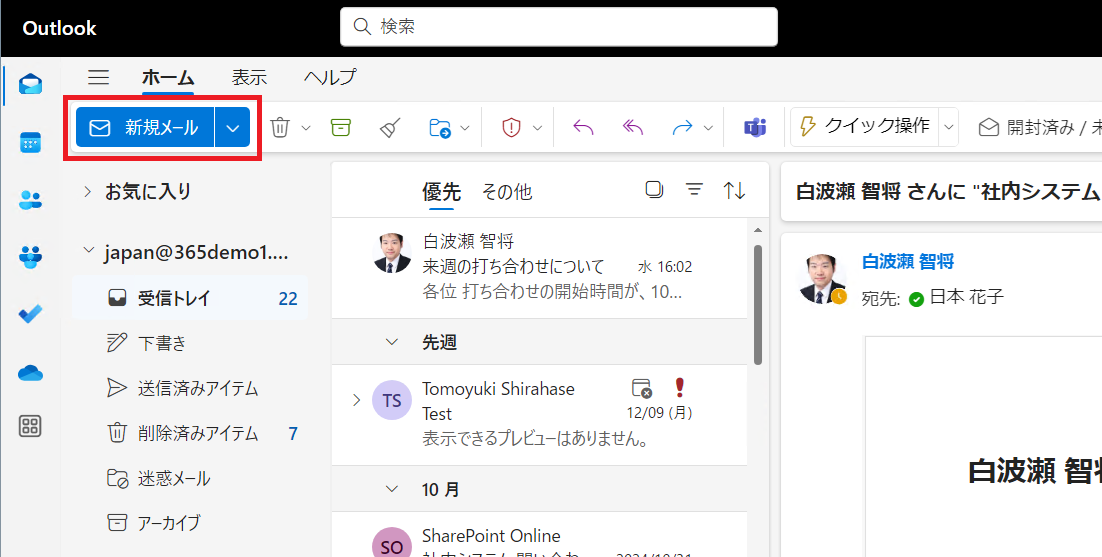This screenshot has height=557, width=1102.
Task: Open the Test email from Tomoyuki Shirahase
Action: pos(539,414)
